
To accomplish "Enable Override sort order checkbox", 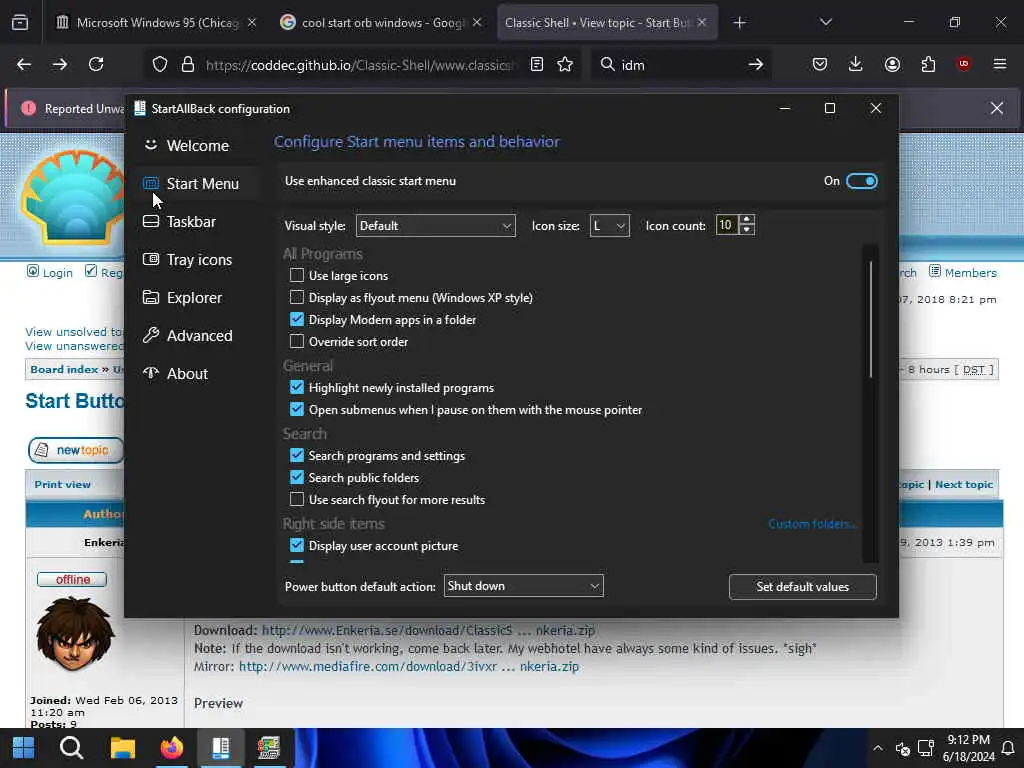I will coord(296,341).
